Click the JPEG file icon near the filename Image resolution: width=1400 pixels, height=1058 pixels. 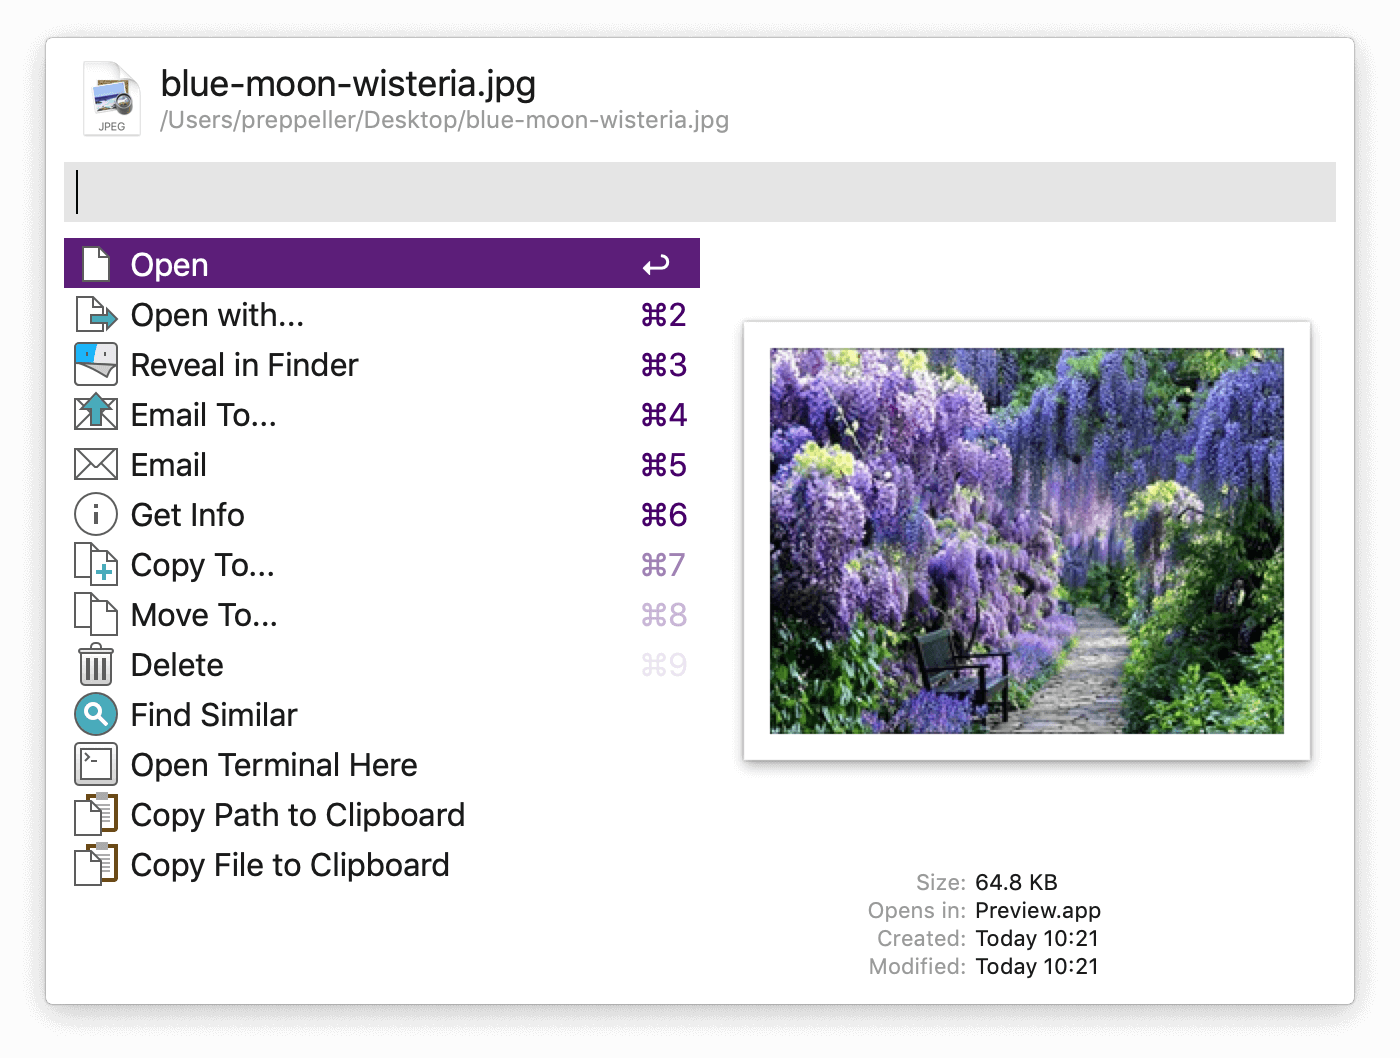click(x=111, y=97)
